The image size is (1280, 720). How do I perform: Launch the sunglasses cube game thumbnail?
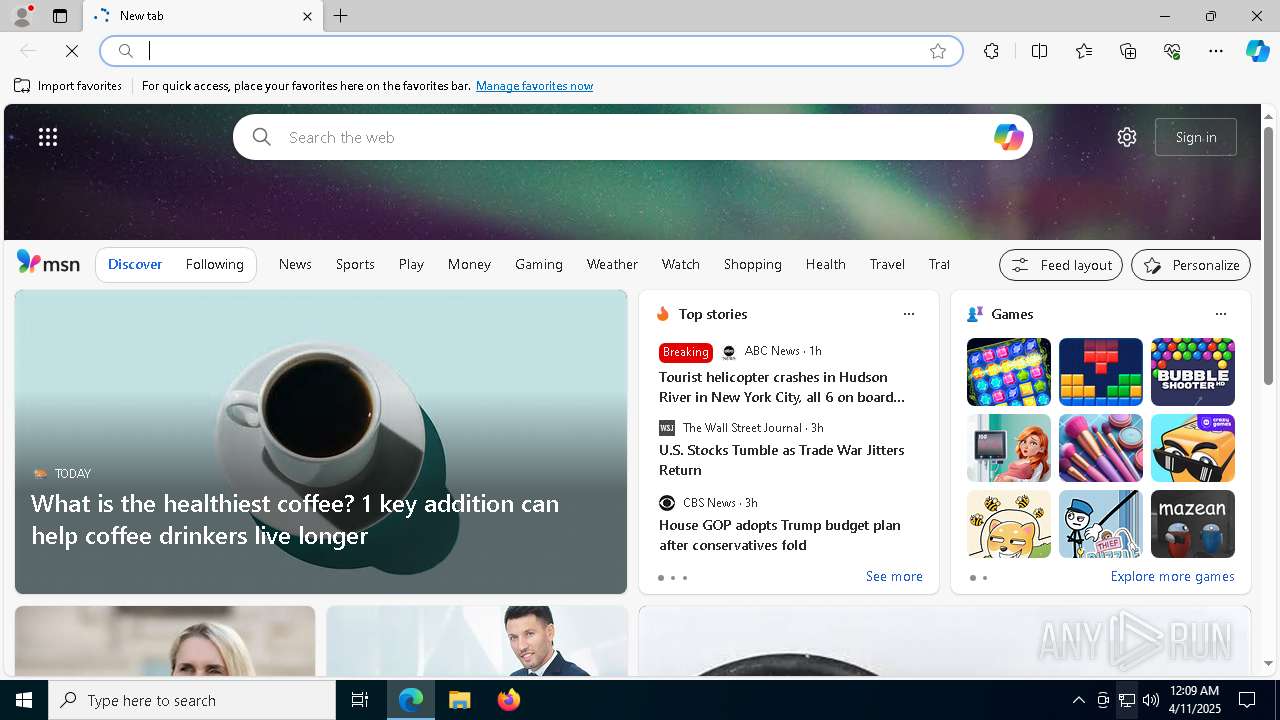click(1193, 448)
